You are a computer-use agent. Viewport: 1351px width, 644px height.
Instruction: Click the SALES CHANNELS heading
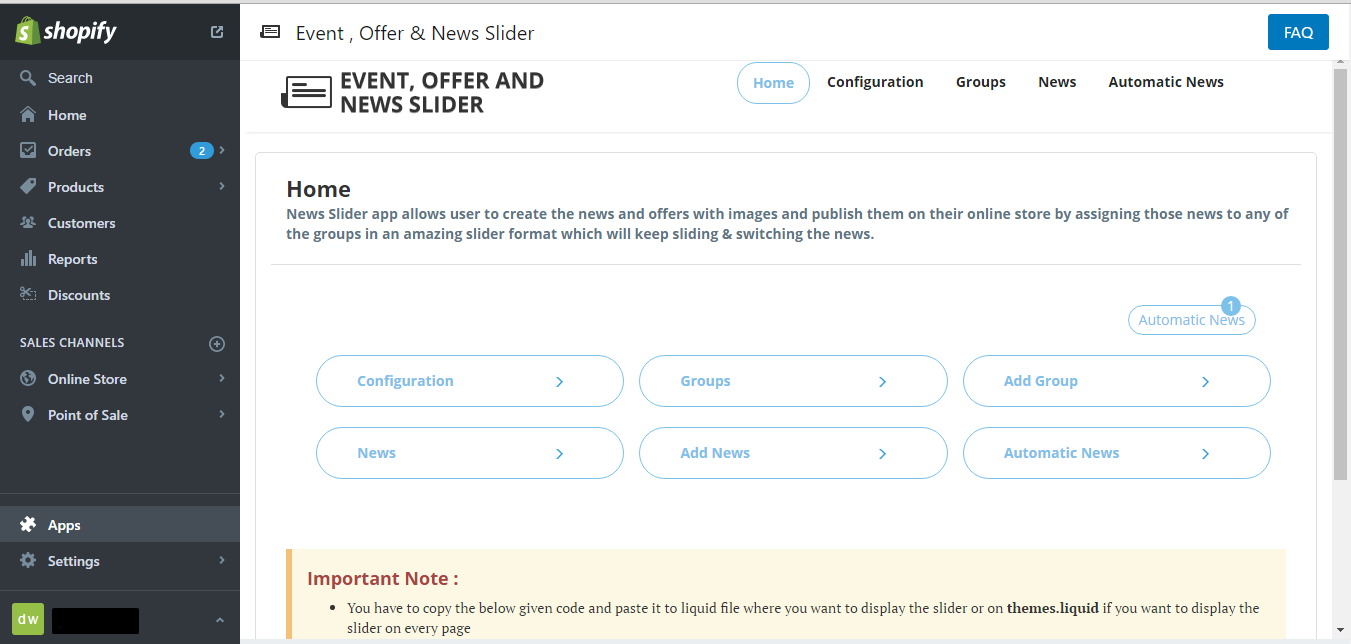(x=72, y=343)
